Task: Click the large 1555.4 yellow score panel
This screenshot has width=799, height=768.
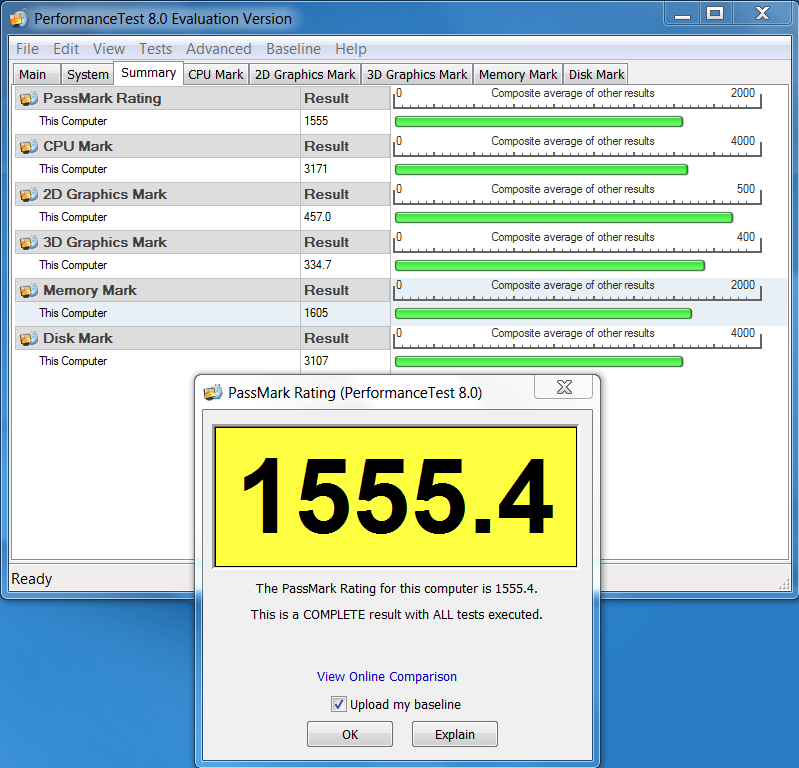Action: tap(395, 496)
